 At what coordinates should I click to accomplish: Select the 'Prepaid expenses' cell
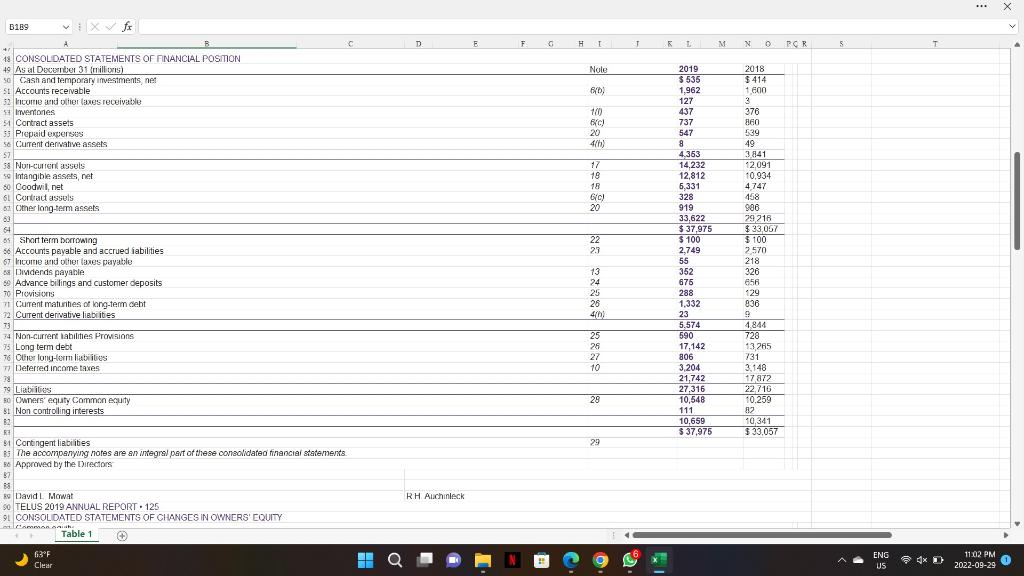pyautogui.click(x=49, y=133)
